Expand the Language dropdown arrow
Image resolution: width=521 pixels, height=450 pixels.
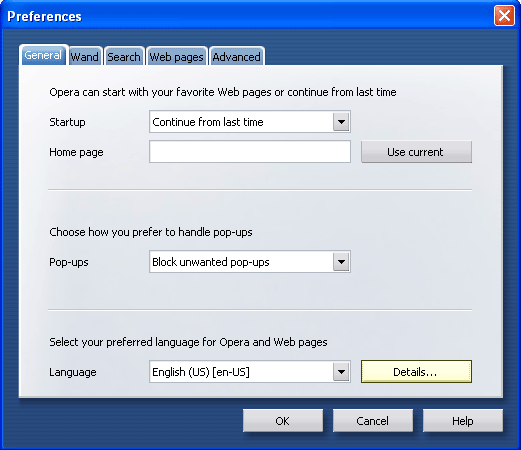point(341,372)
